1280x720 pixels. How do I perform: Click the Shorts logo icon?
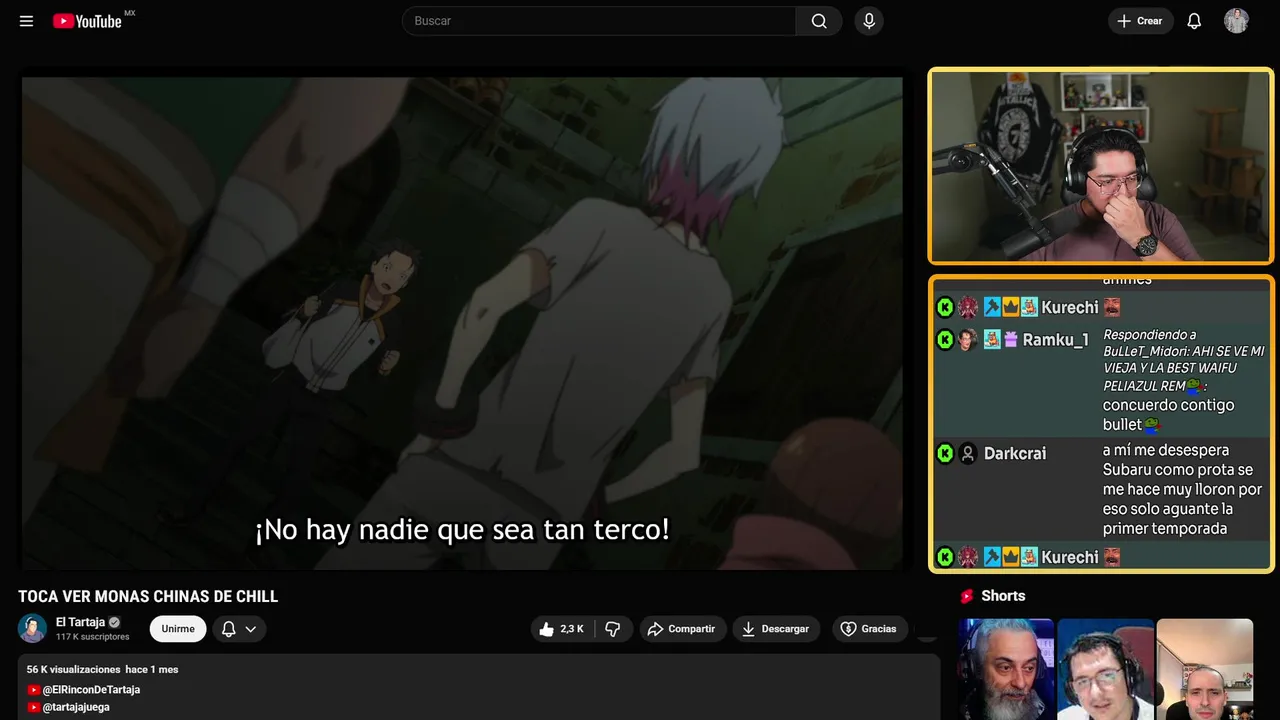point(967,596)
